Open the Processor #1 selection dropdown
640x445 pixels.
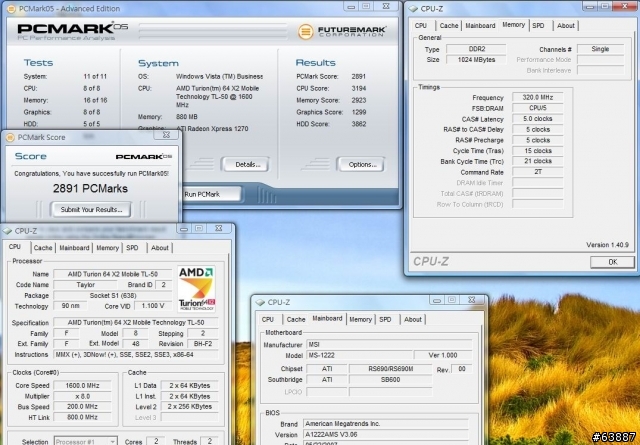(x=86, y=441)
